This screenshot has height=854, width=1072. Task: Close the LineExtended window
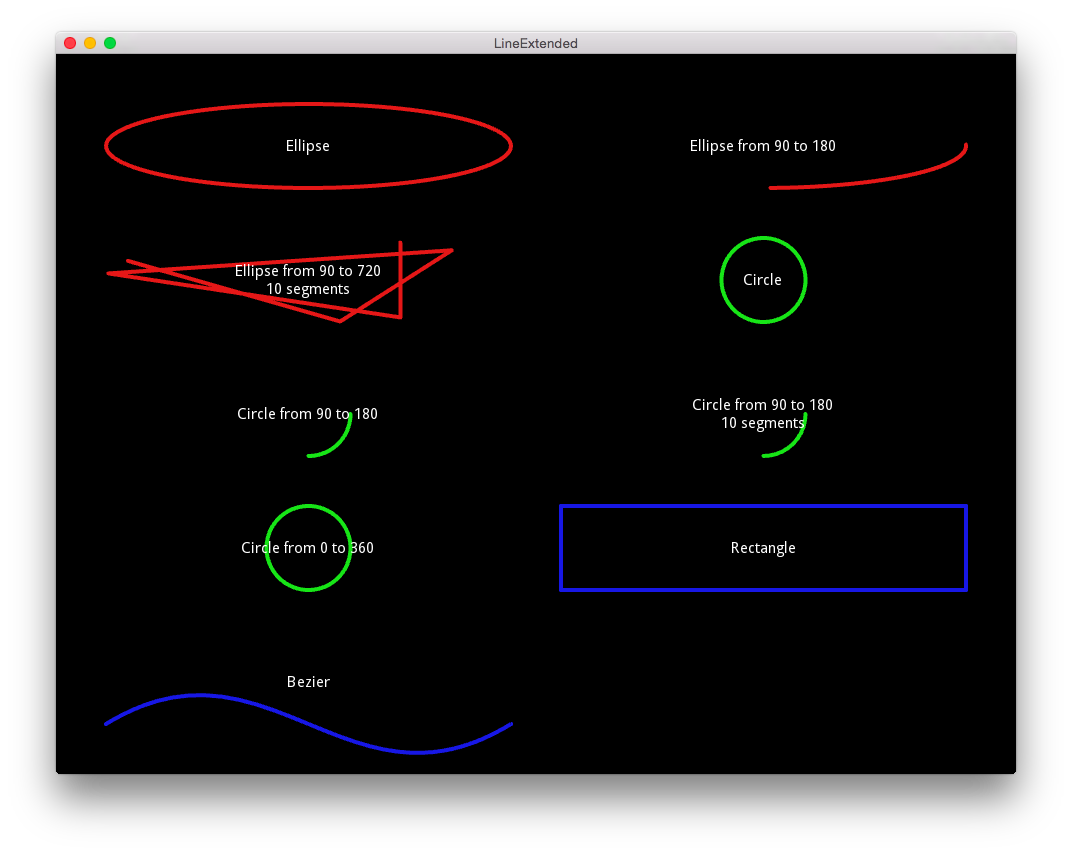click(70, 43)
